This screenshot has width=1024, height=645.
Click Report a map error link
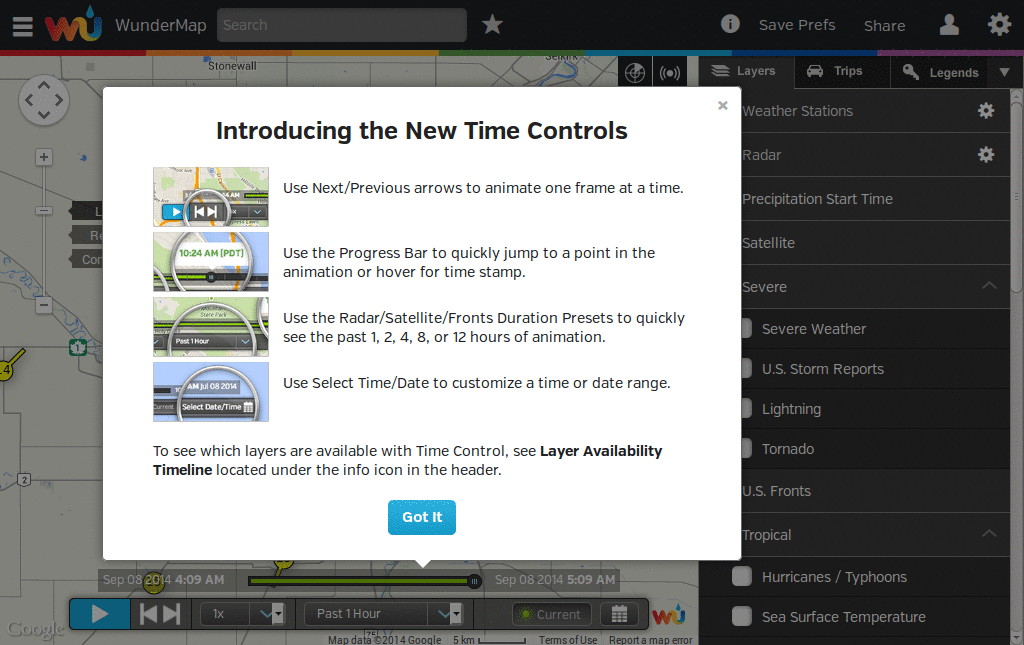[x=650, y=640]
